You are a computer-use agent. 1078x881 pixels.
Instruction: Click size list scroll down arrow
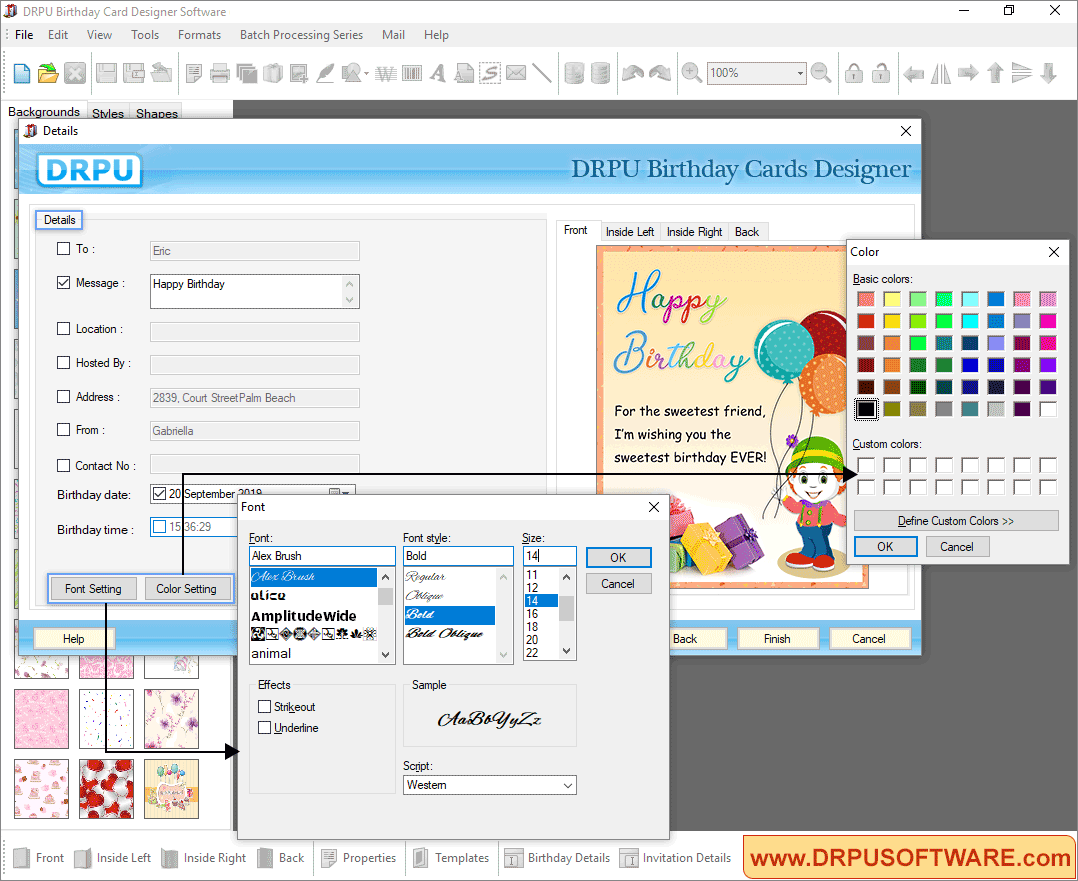click(x=566, y=651)
